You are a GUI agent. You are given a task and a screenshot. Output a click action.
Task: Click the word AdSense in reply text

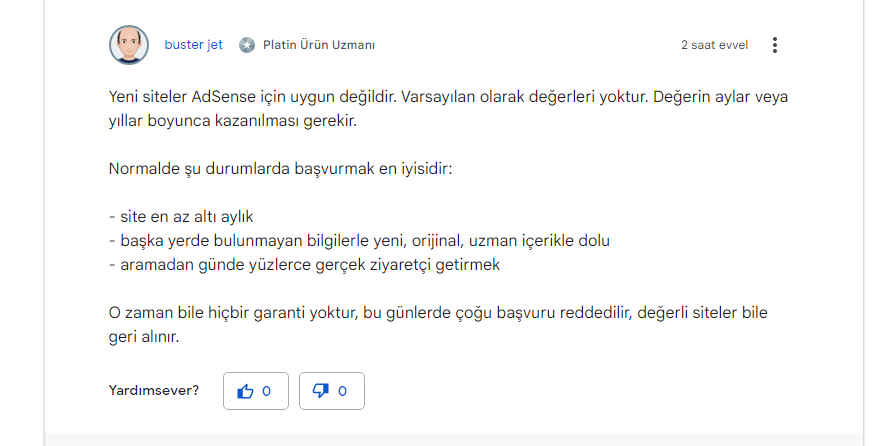point(224,97)
